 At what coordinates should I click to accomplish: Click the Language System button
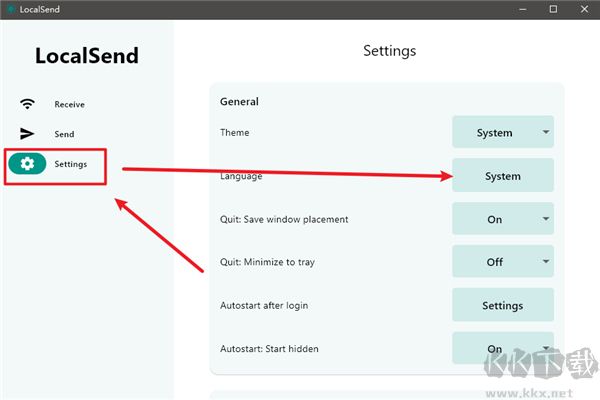[x=502, y=176]
